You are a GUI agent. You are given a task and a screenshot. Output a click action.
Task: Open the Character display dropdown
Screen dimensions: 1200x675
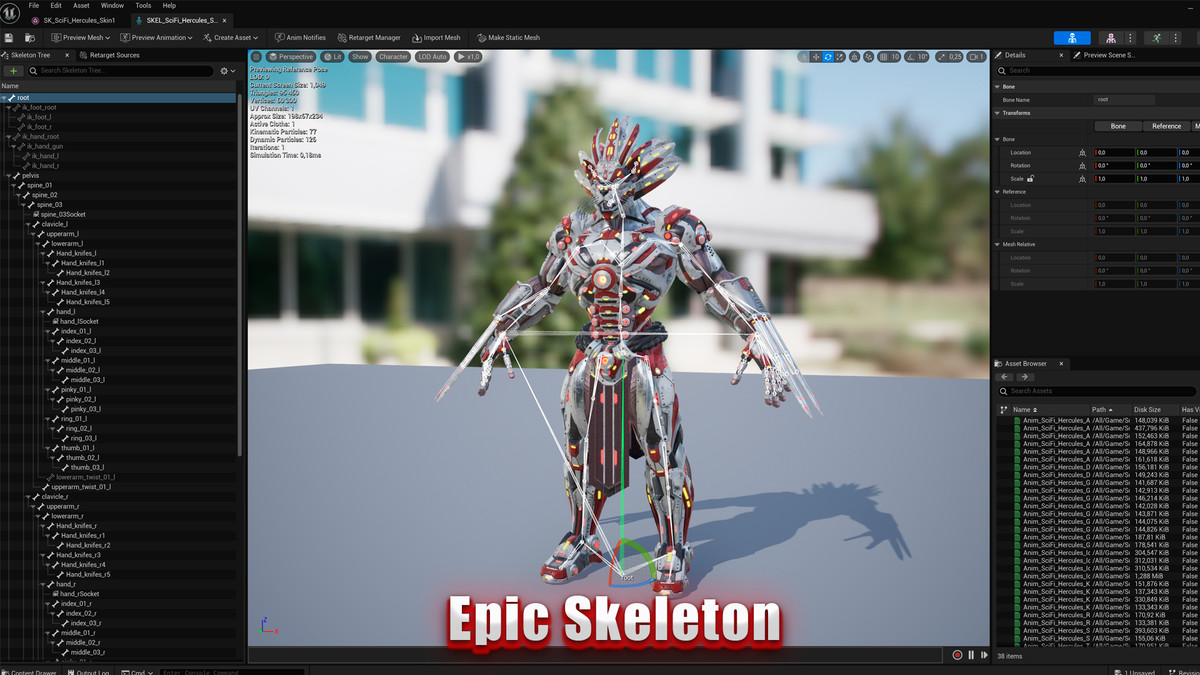pos(393,57)
